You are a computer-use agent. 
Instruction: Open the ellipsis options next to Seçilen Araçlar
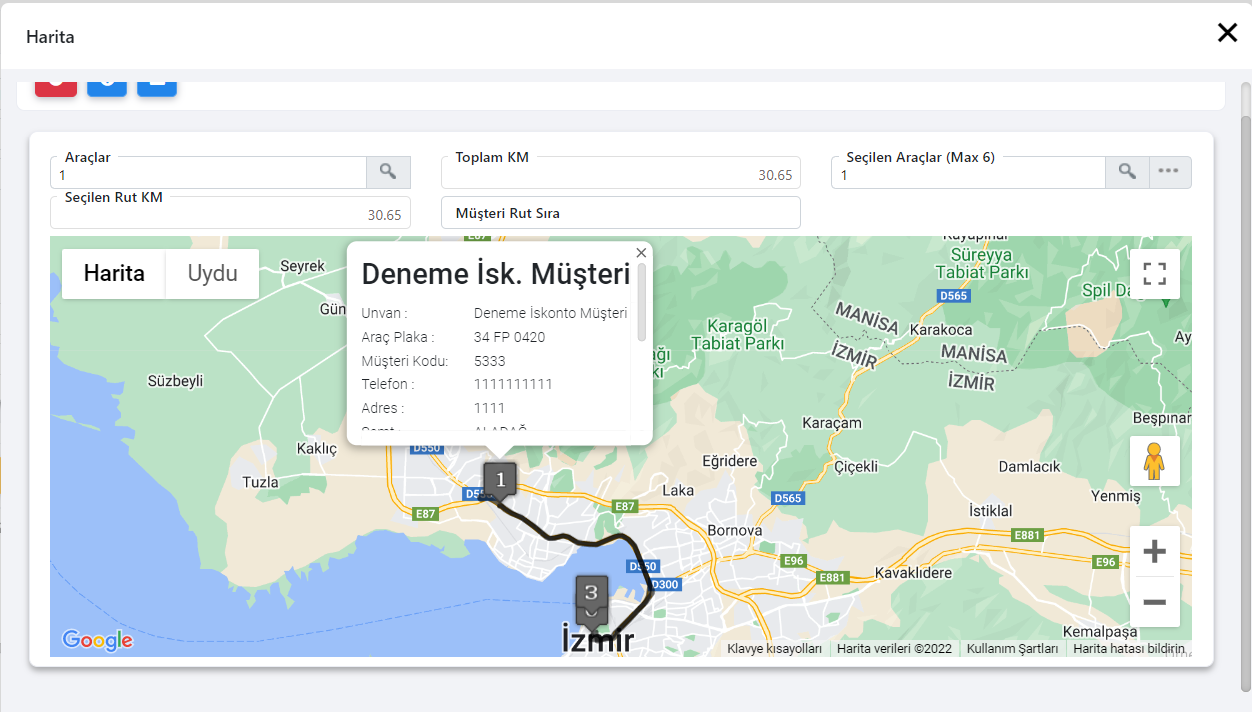pyautogui.click(x=1169, y=172)
